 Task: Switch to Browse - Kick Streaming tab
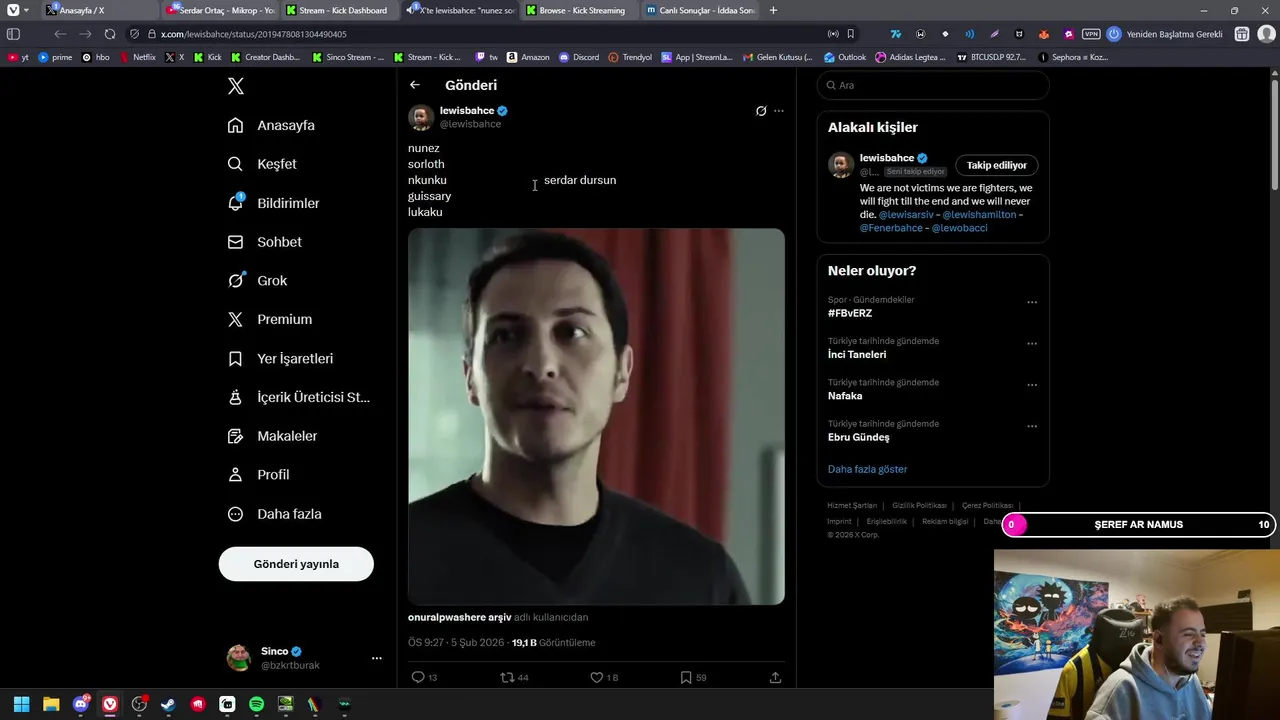point(578,10)
